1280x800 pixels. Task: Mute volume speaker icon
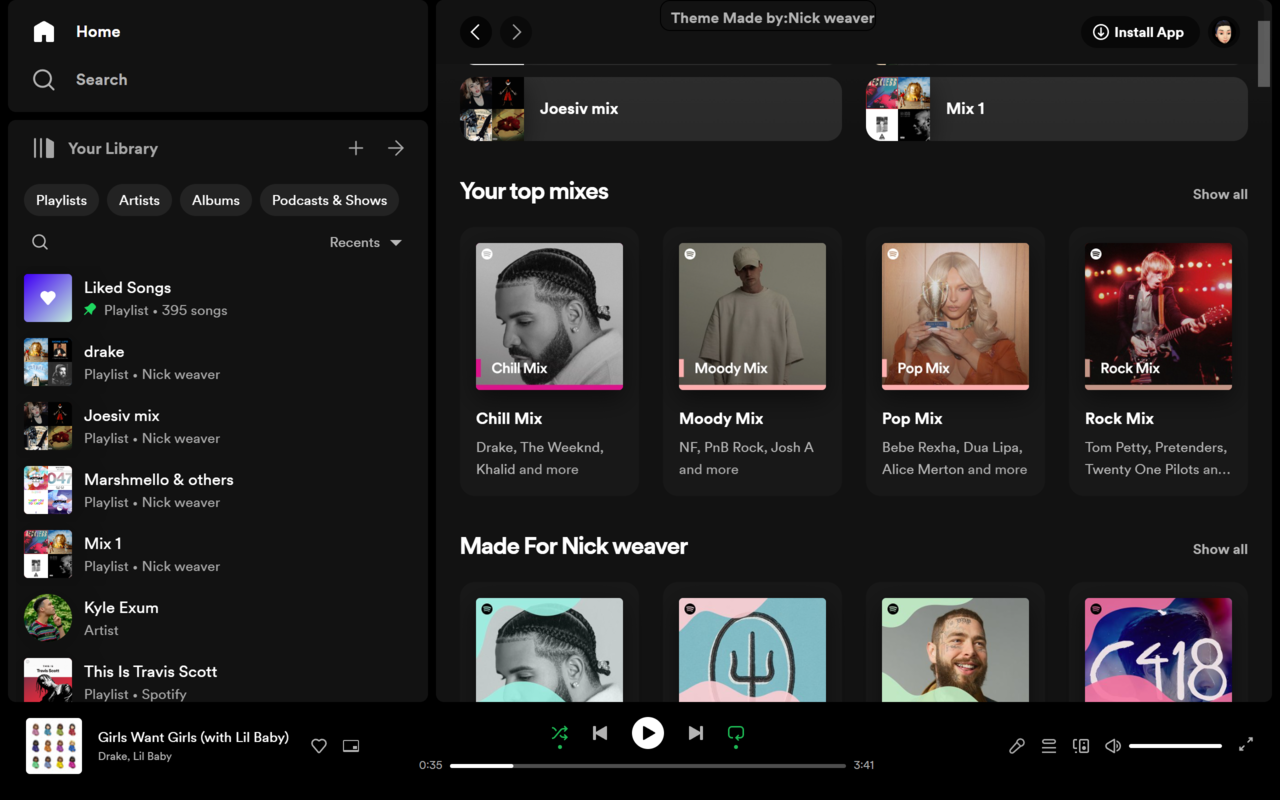1113,746
